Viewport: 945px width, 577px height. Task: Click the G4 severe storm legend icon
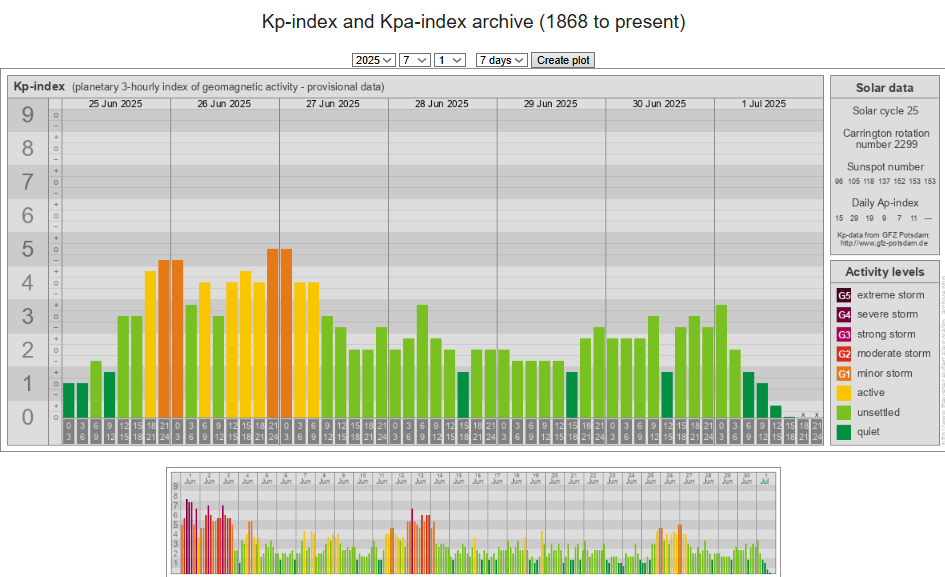(x=844, y=314)
